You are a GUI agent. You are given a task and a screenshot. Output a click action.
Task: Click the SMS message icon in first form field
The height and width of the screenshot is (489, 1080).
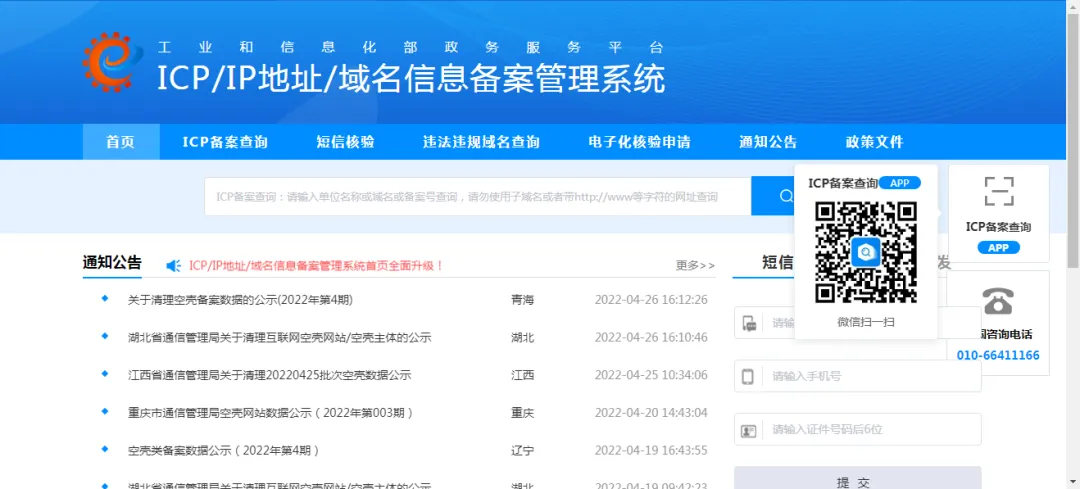tap(748, 323)
